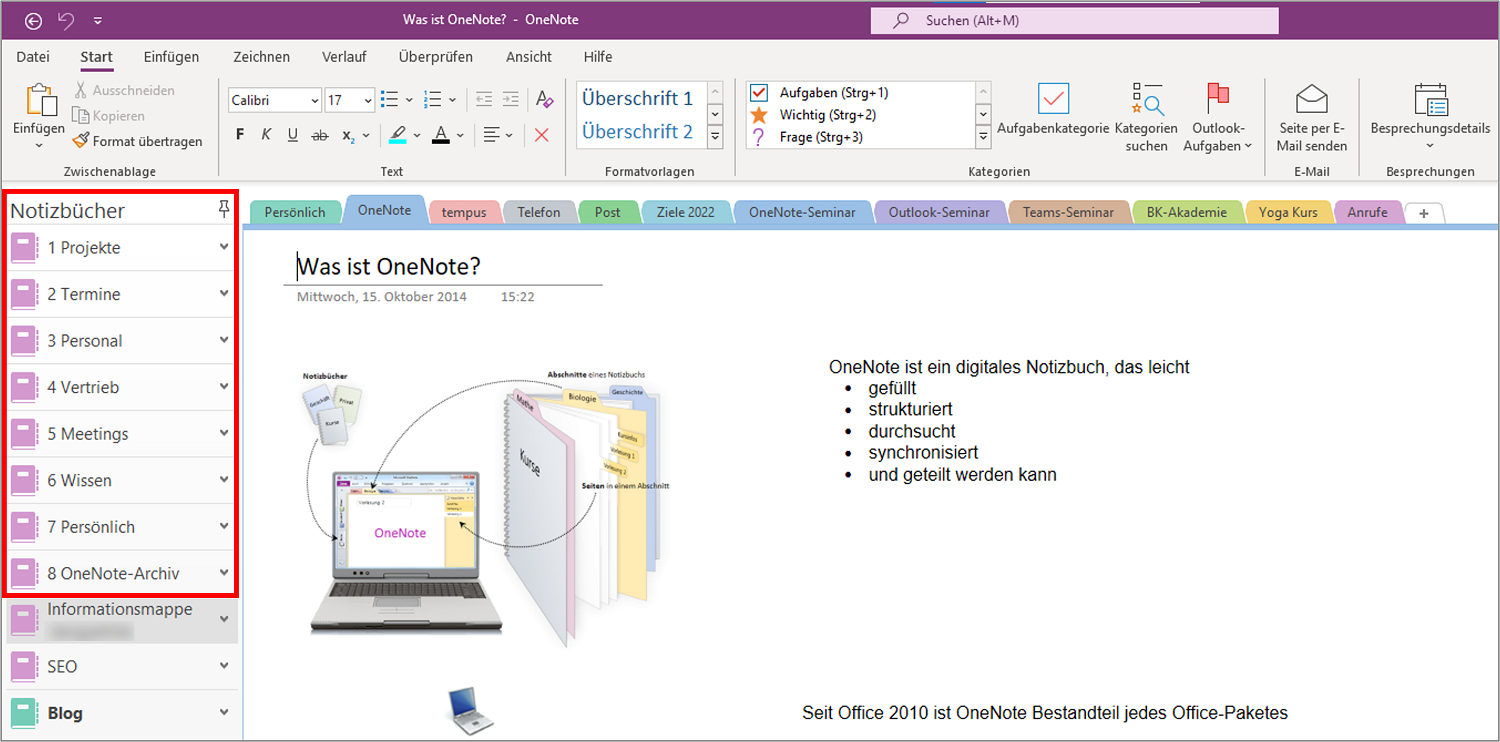Apply the text highlight color
Image resolution: width=1500 pixels, height=742 pixels.
pos(397,135)
